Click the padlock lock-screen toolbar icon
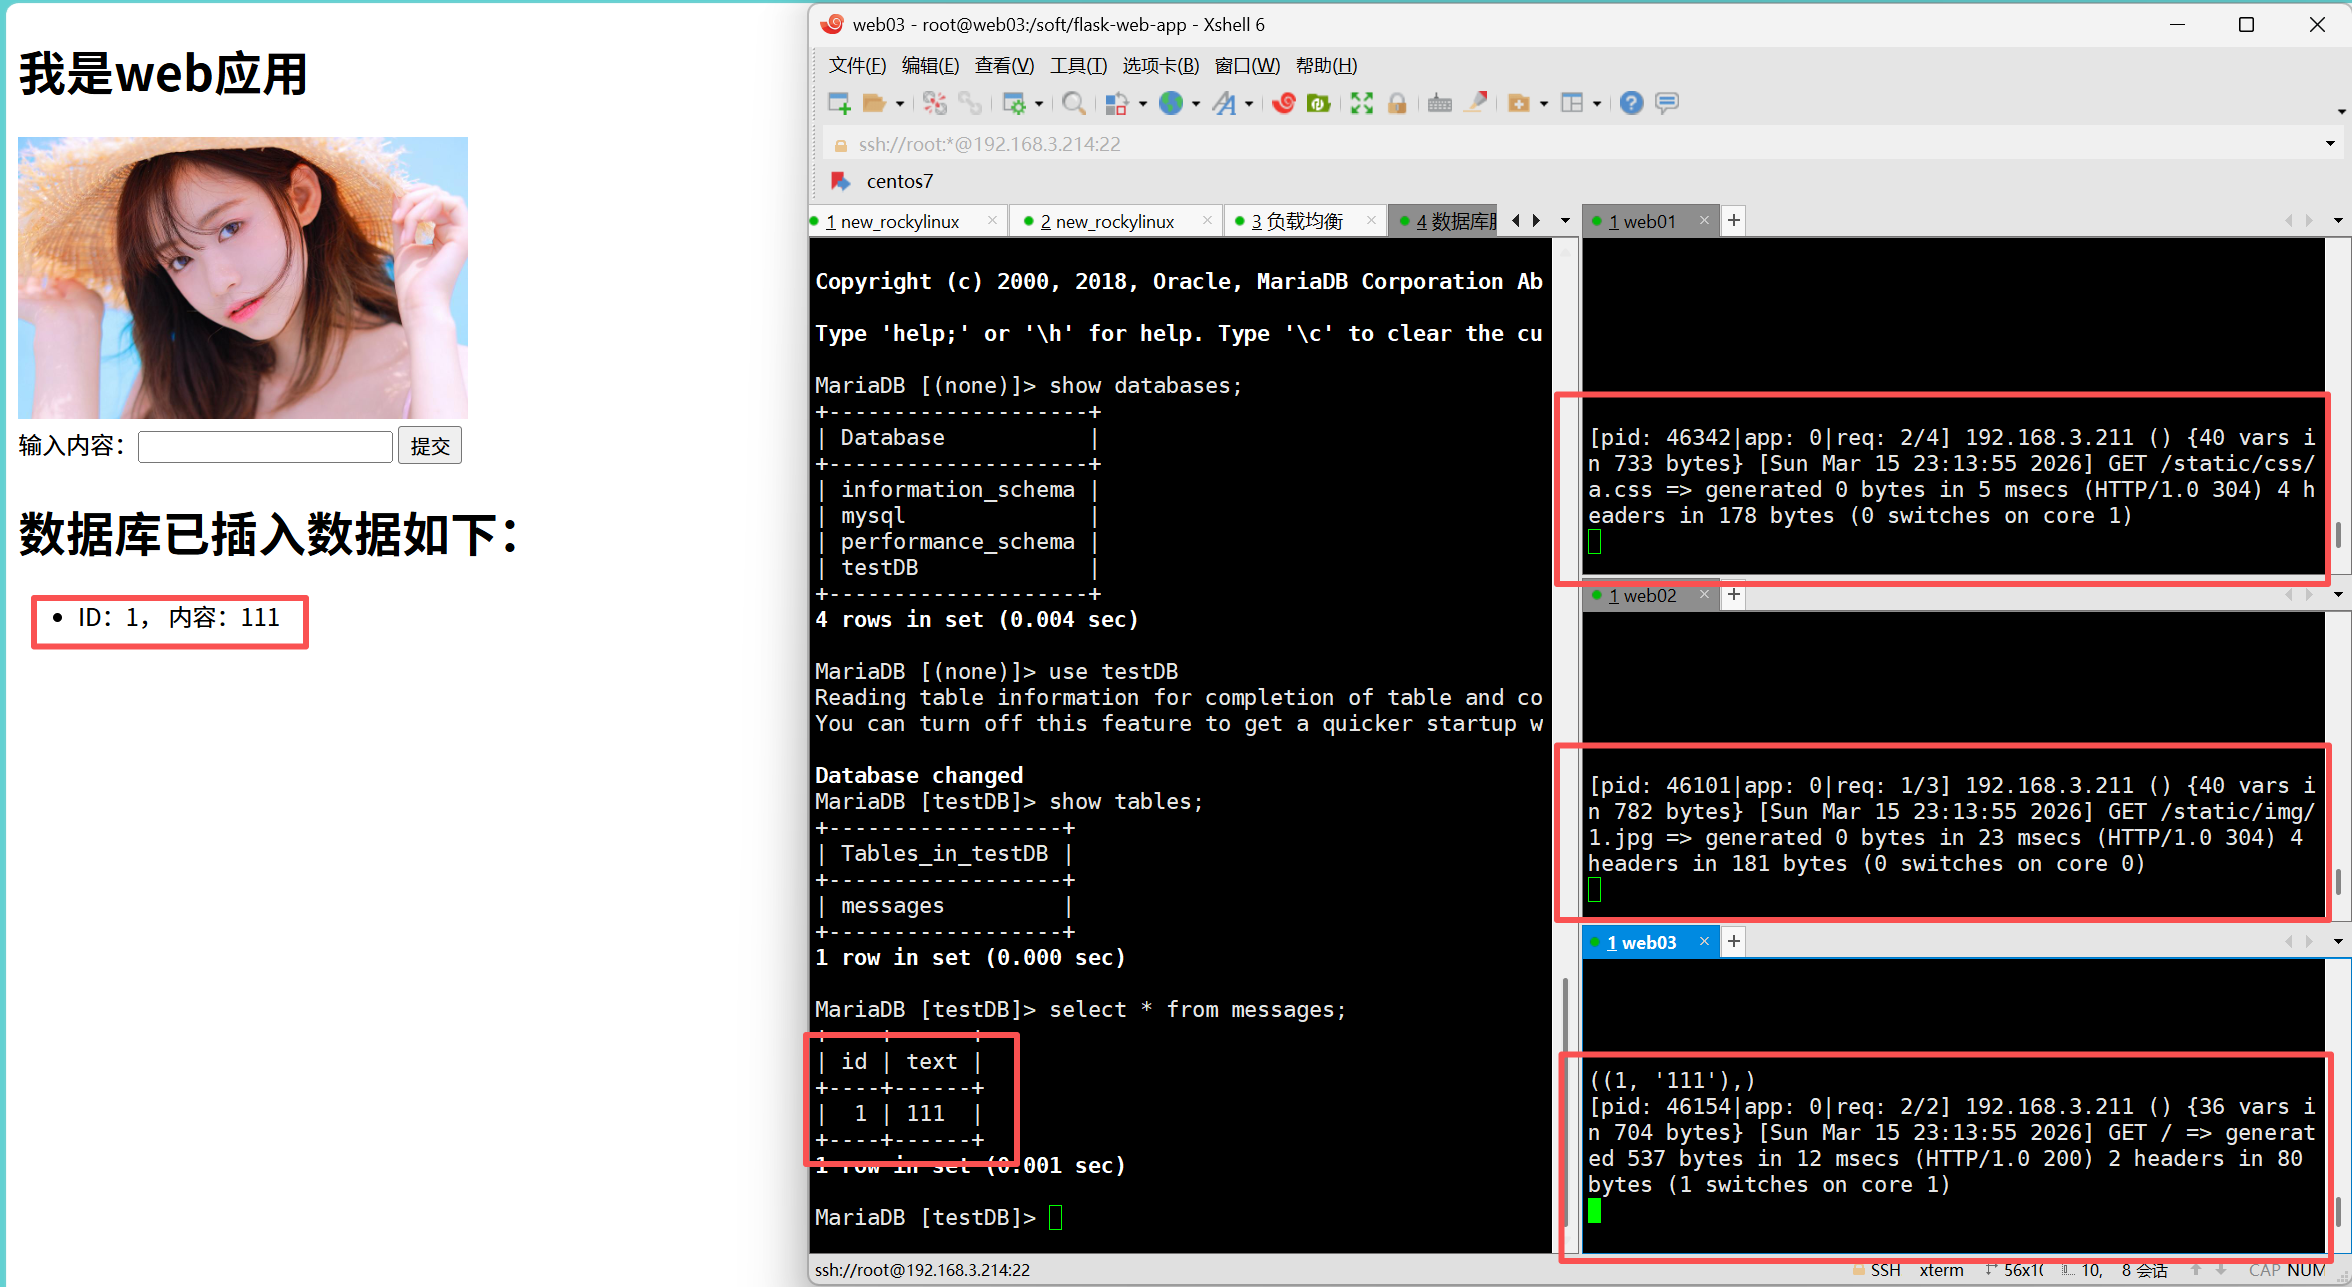The image size is (2352, 1287). pos(1397,103)
